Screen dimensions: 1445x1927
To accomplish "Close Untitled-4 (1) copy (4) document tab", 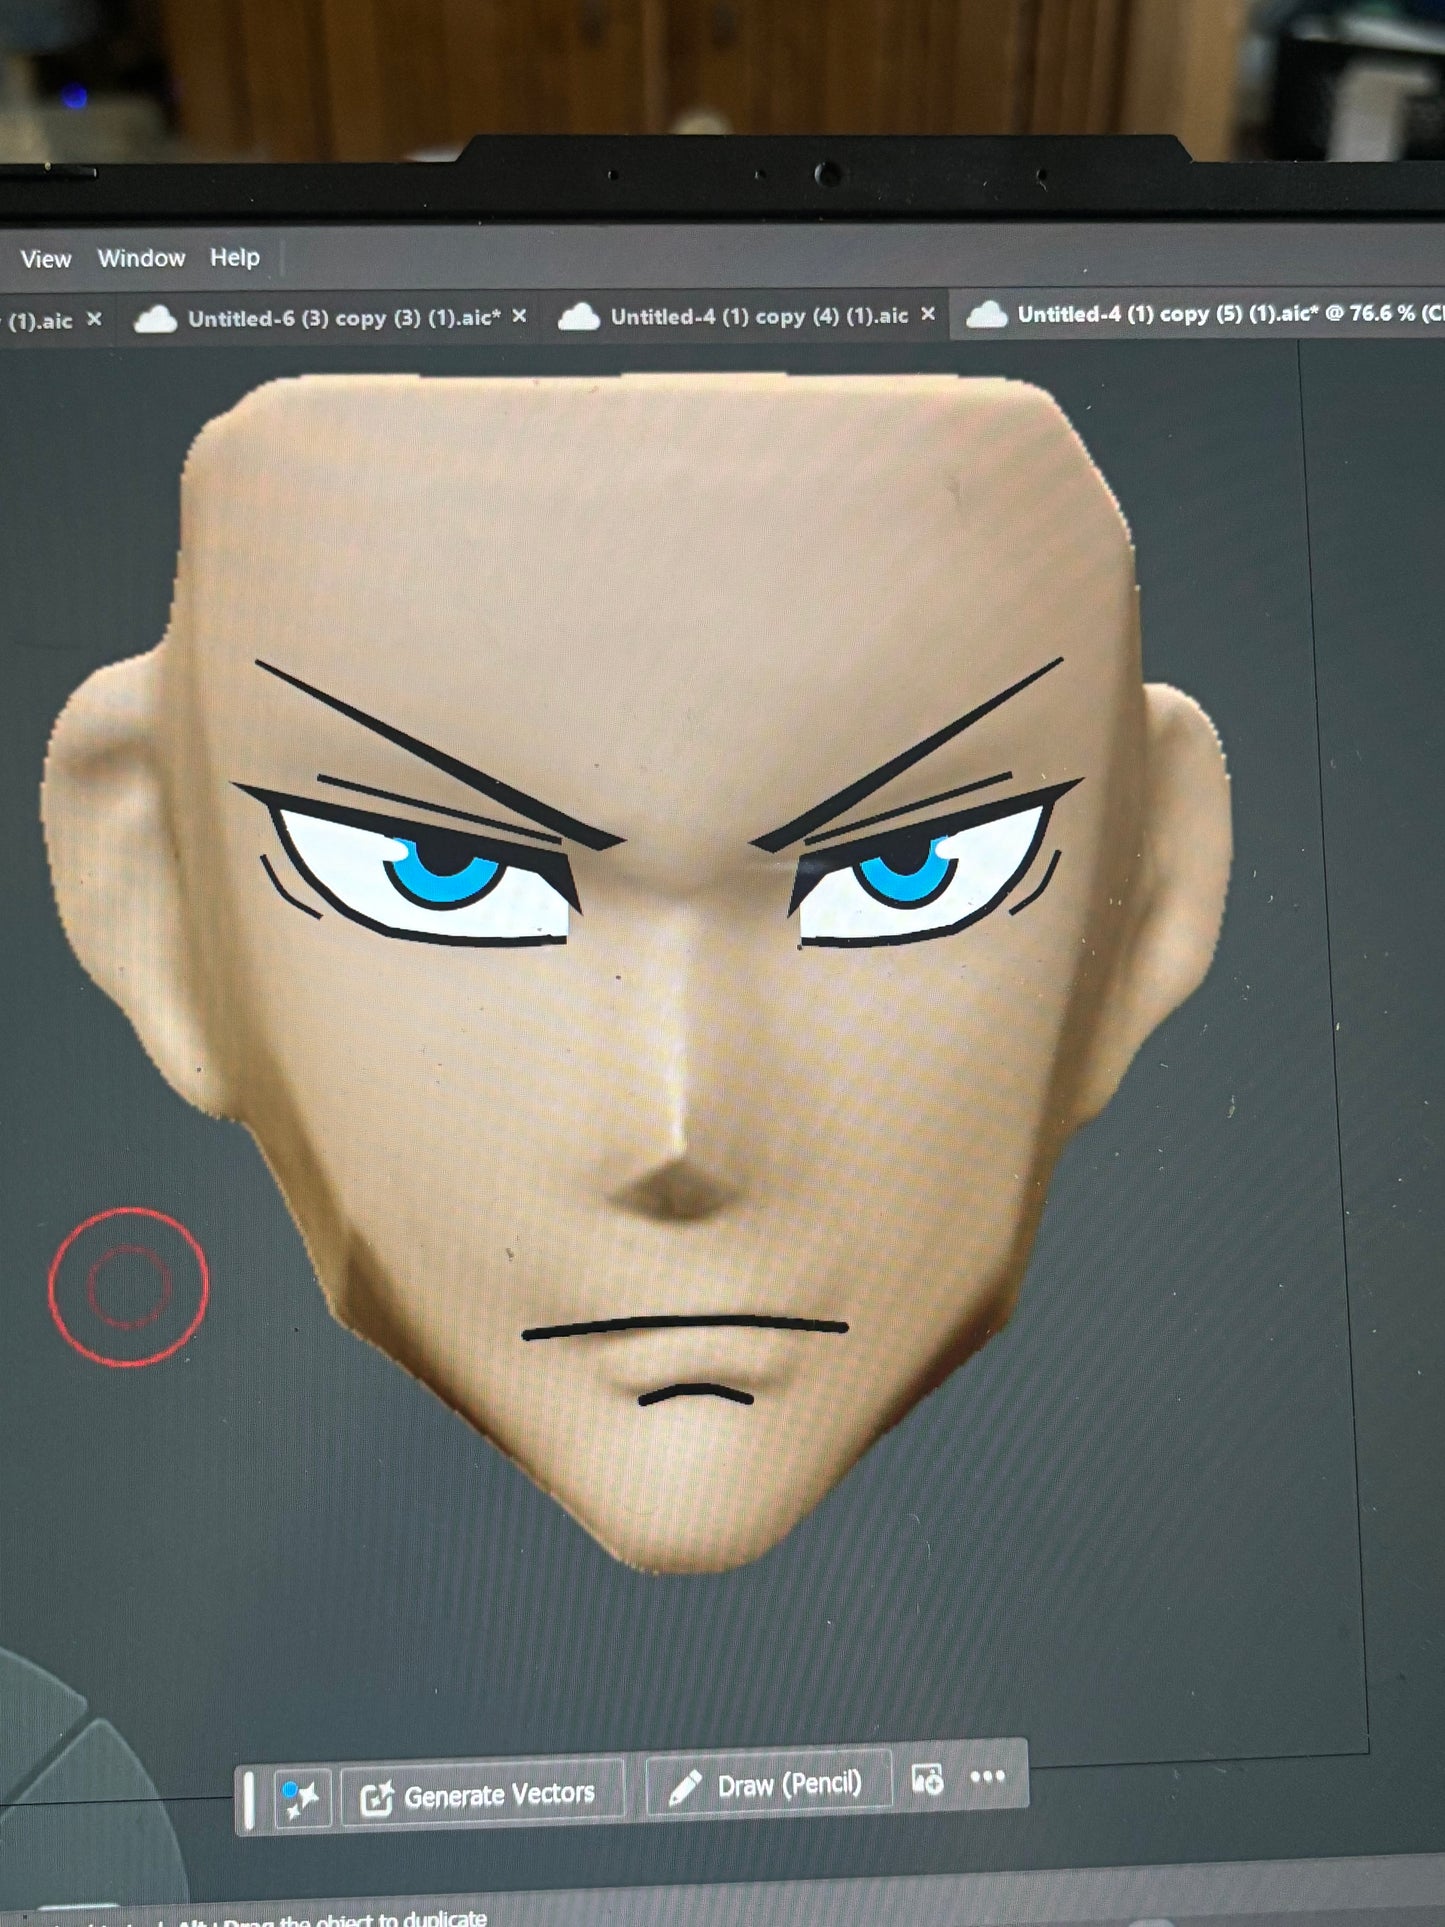I will [x=928, y=314].
